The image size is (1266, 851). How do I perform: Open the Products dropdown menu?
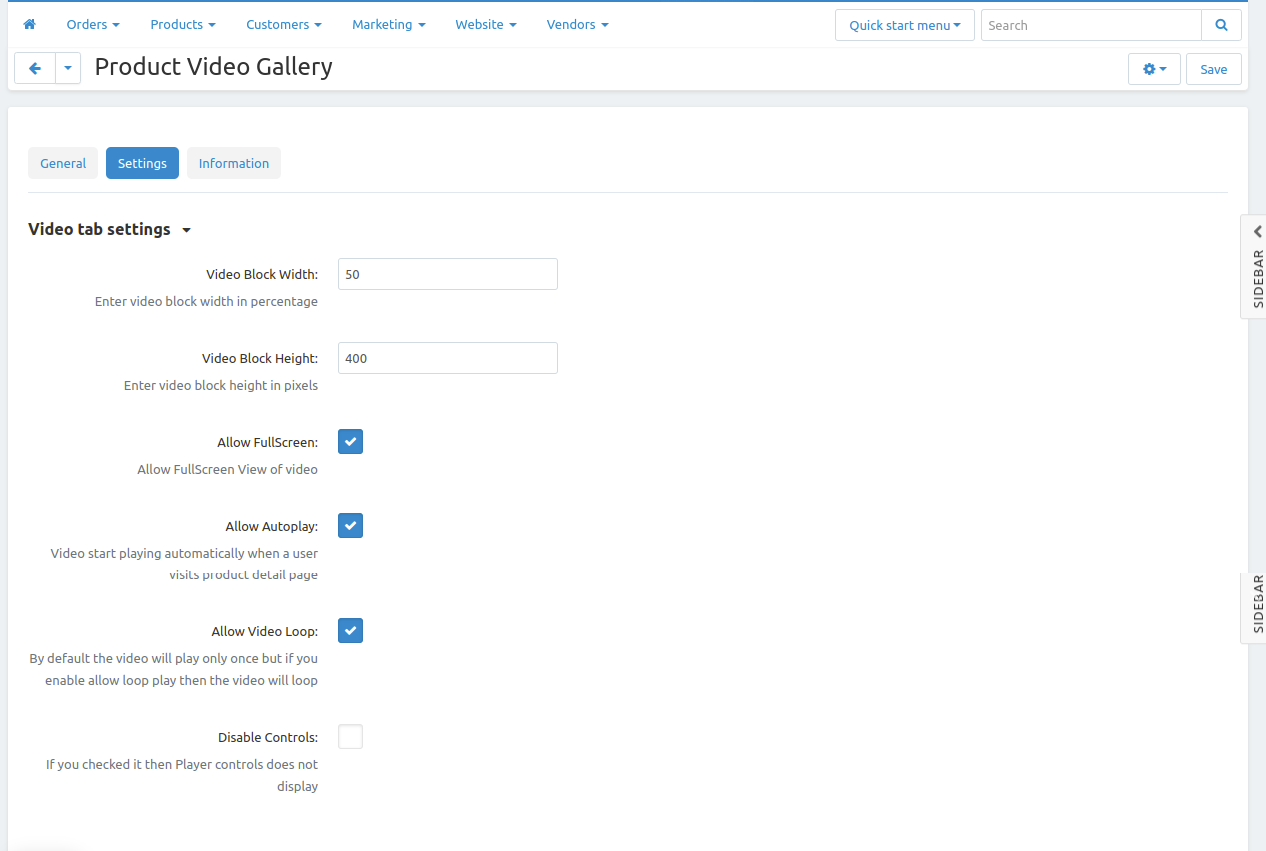(183, 24)
